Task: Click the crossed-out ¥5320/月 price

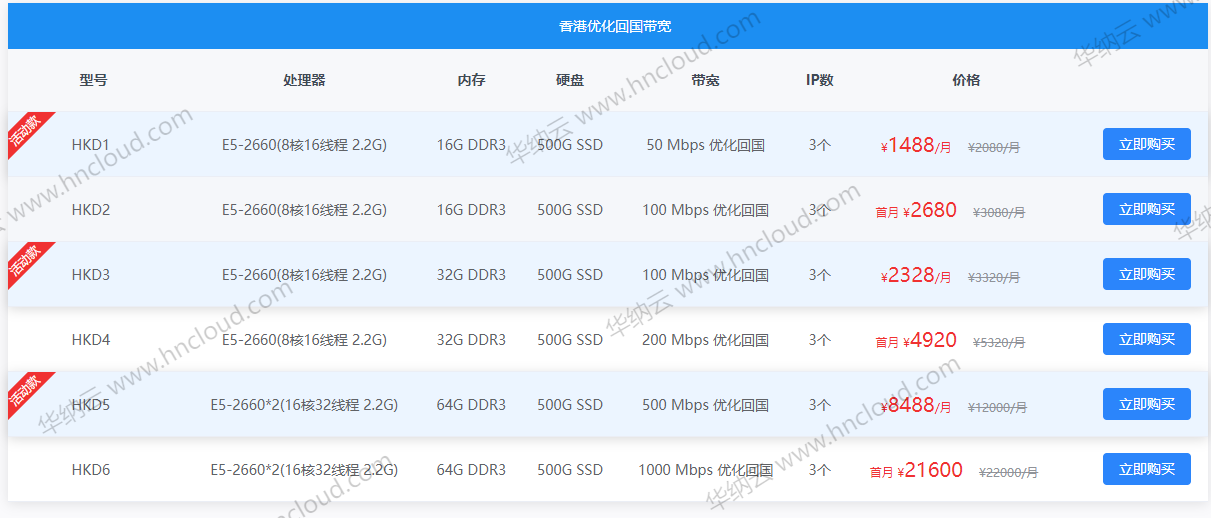Action: [x=999, y=342]
